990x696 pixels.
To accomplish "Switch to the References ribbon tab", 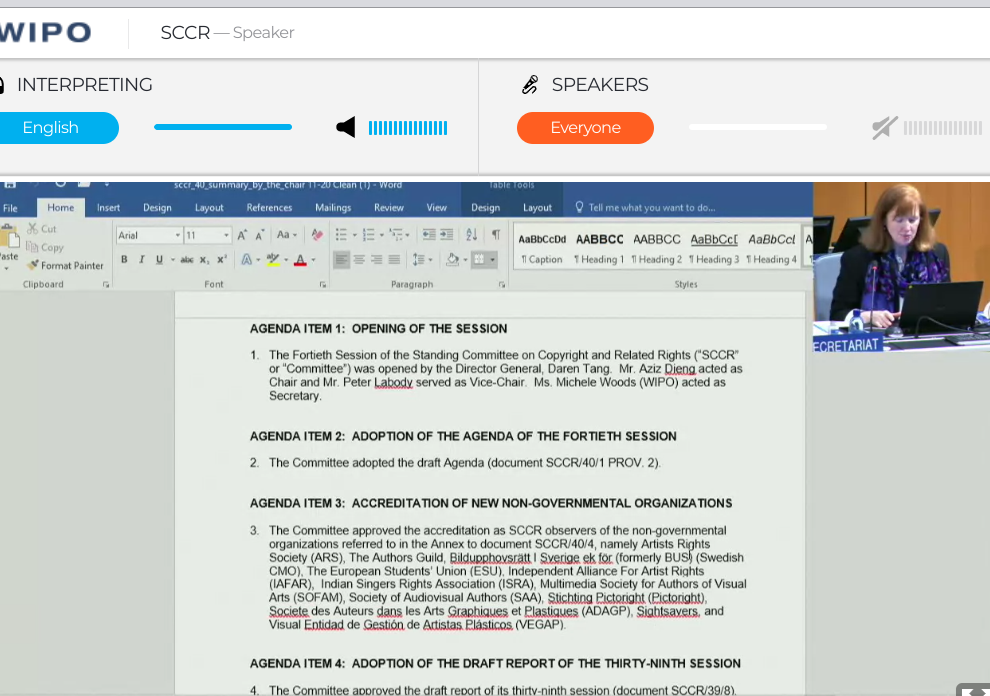I will click(x=269, y=208).
